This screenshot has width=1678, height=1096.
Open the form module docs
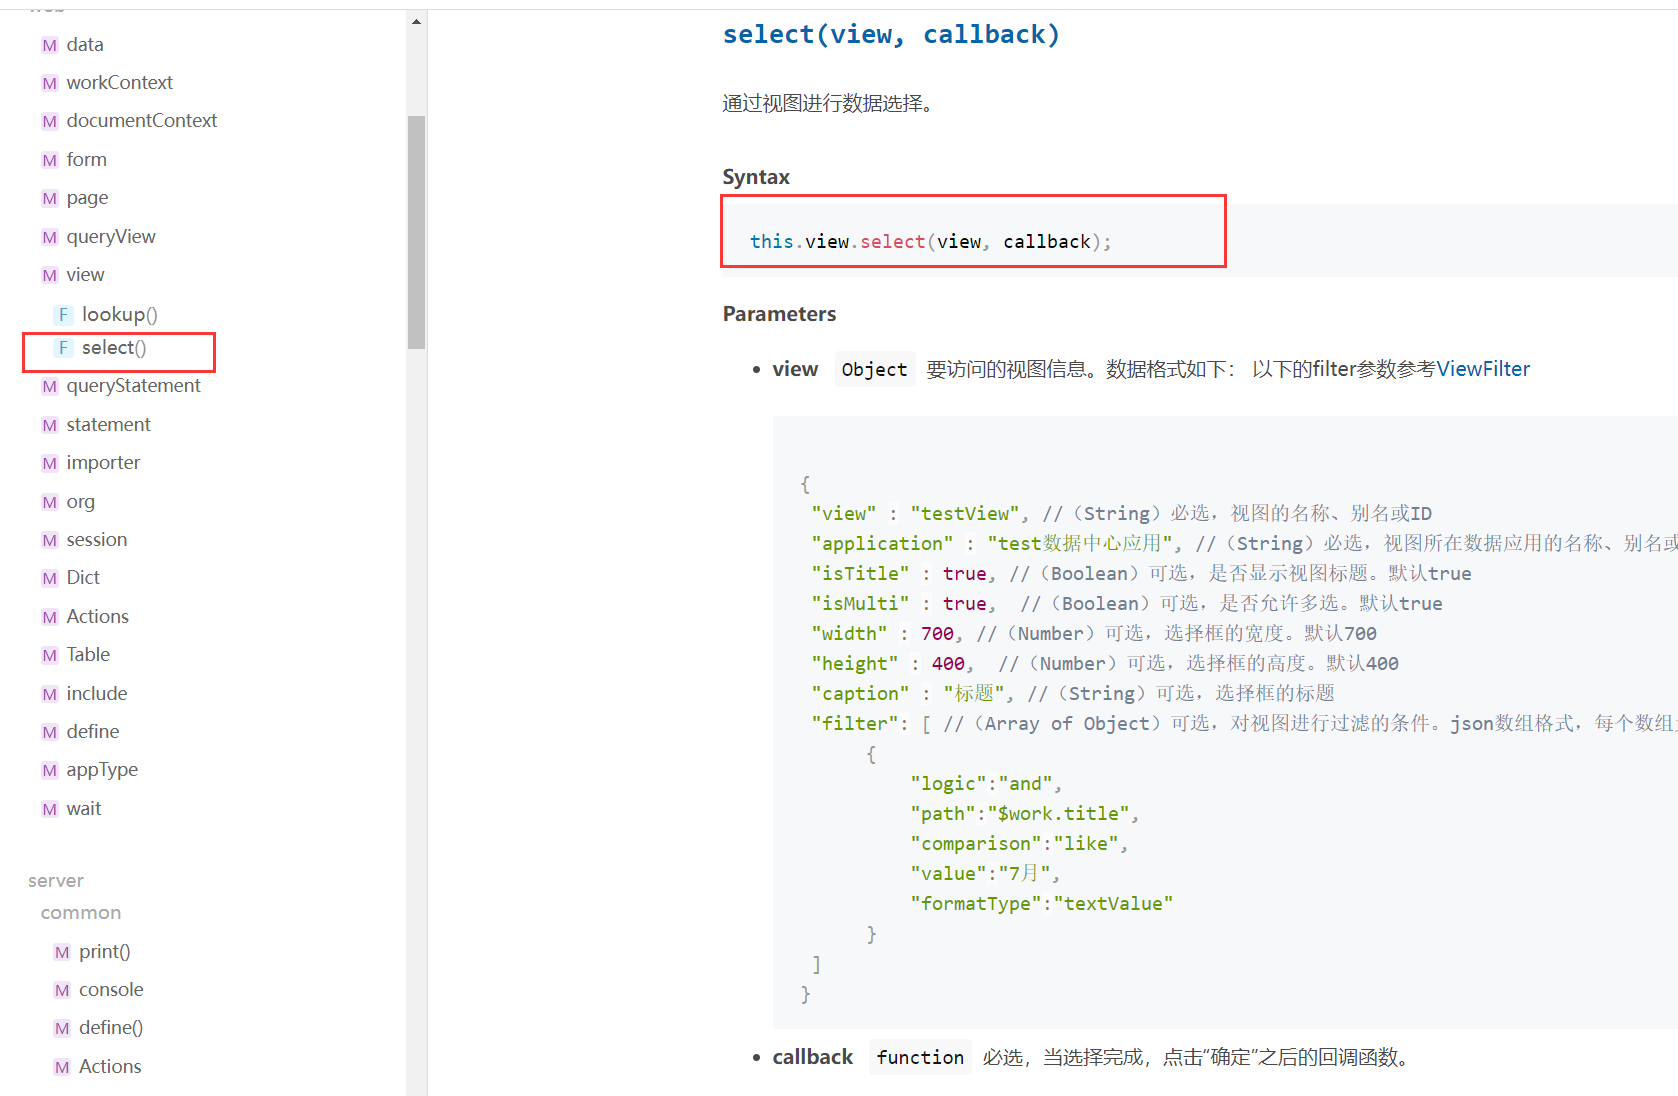[87, 160]
